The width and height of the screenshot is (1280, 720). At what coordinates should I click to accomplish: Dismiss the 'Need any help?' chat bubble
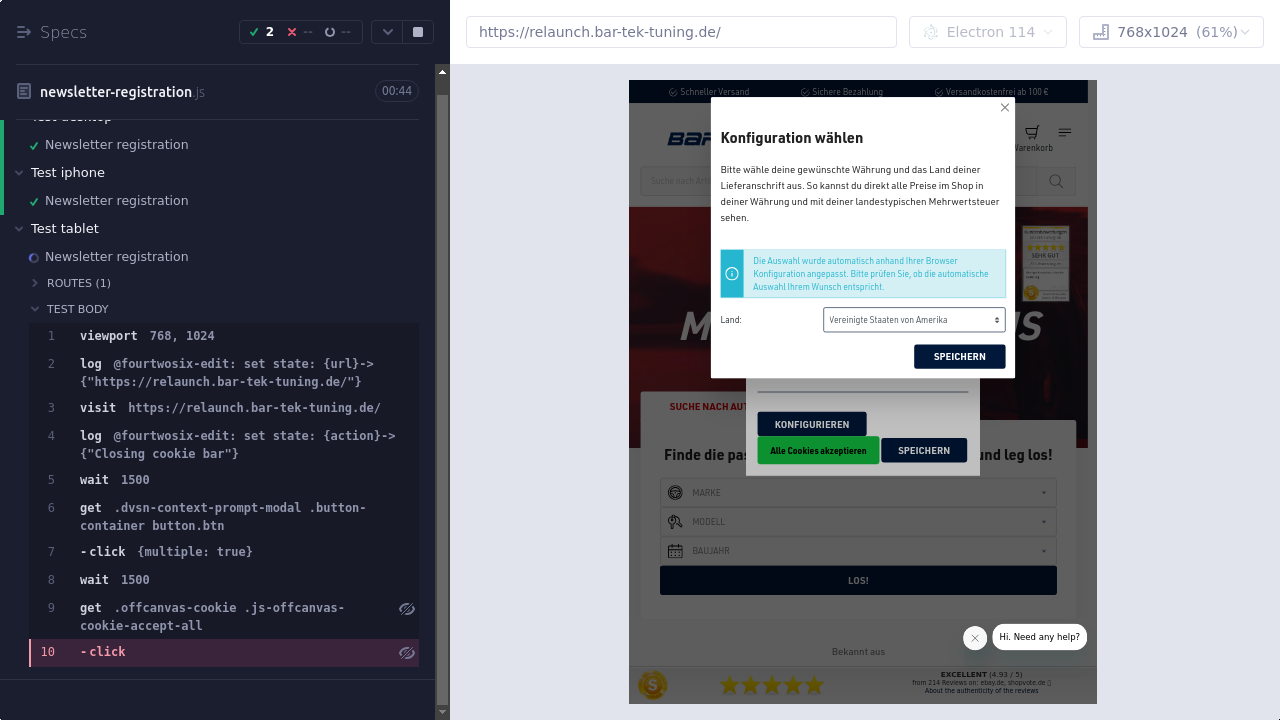[x=975, y=638]
